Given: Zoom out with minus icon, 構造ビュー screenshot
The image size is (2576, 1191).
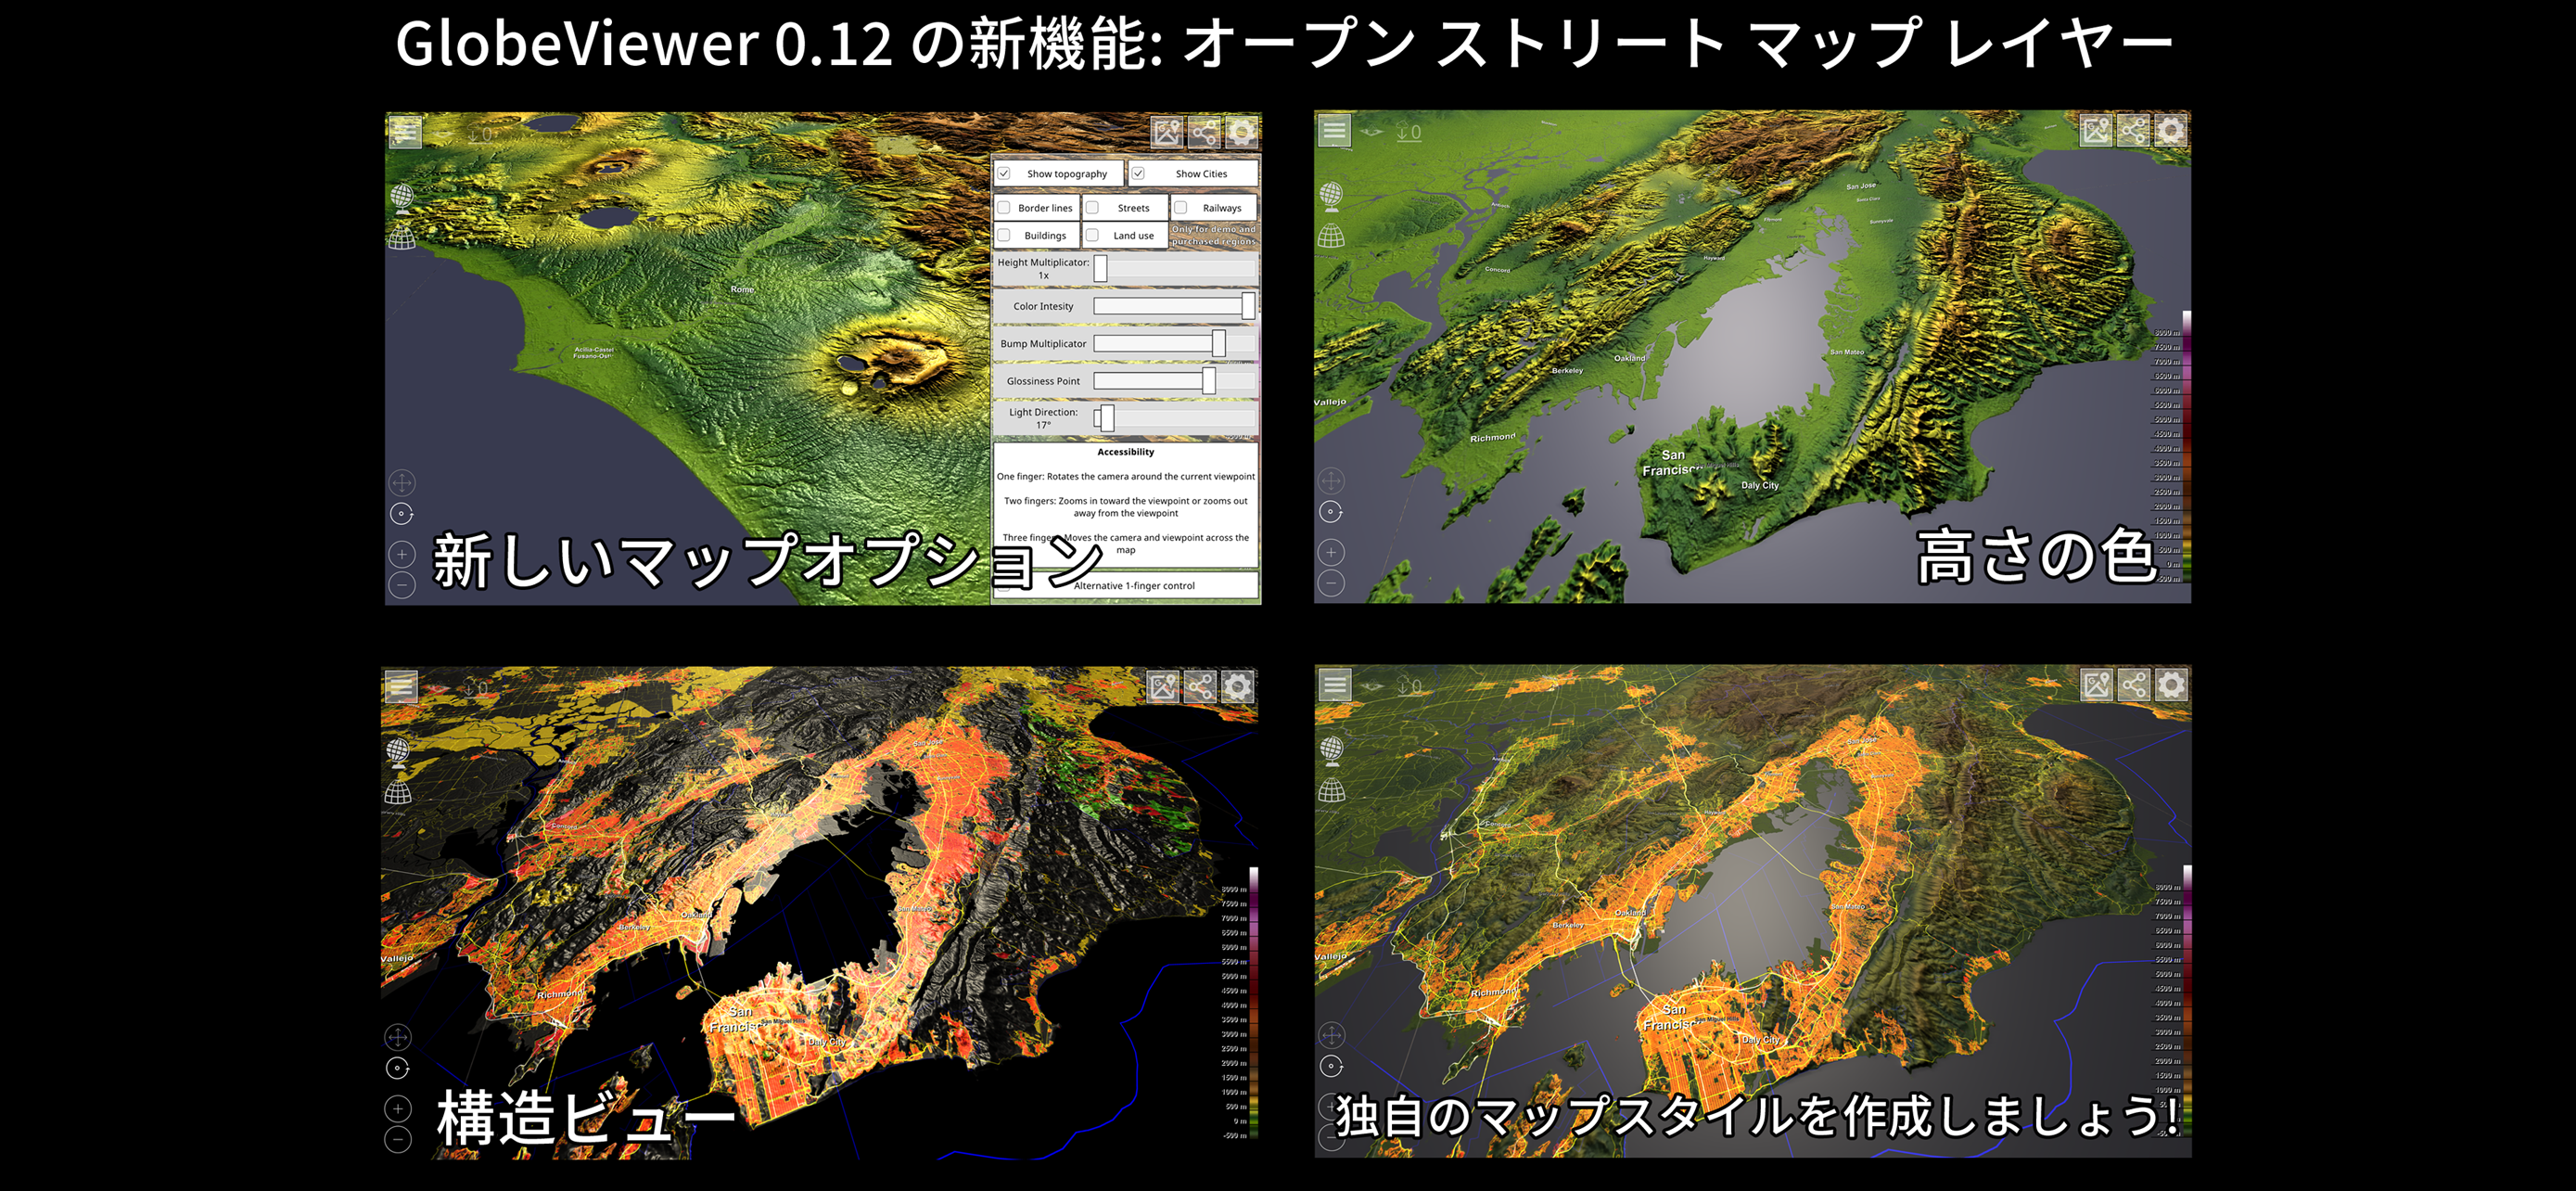Looking at the screenshot, I should click(398, 1139).
